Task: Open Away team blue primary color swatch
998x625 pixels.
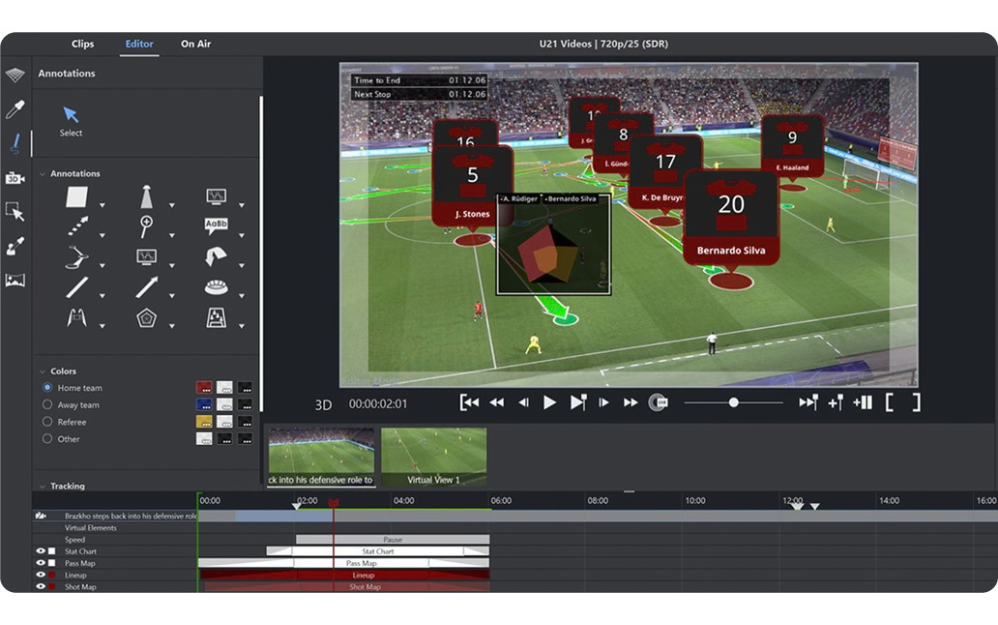Action: tap(204, 404)
